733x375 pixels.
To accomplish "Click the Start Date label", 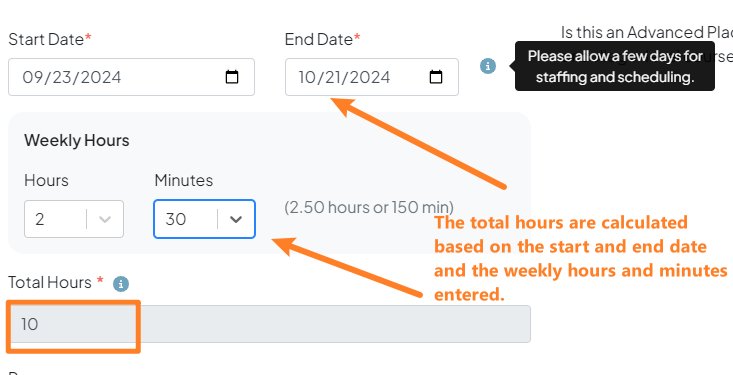I will (x=50, y=39).
